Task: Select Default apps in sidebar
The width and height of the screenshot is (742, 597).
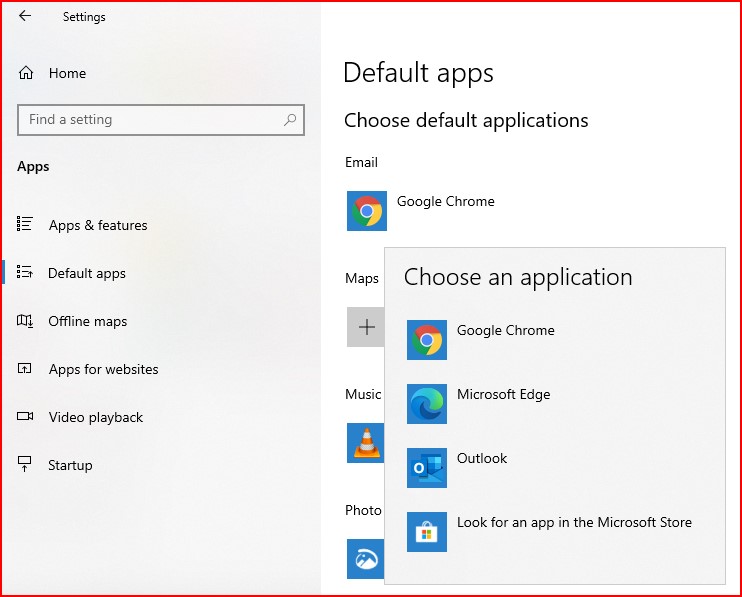Action: [87, 273]
